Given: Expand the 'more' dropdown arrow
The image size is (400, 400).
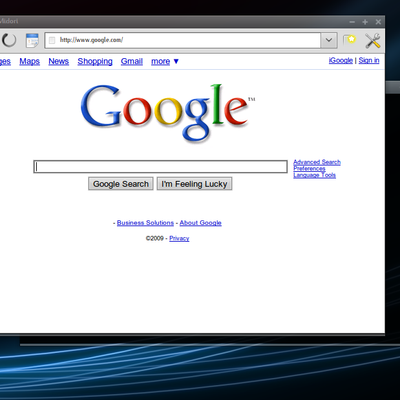Looking at the screenshot, I should point(176,61).
